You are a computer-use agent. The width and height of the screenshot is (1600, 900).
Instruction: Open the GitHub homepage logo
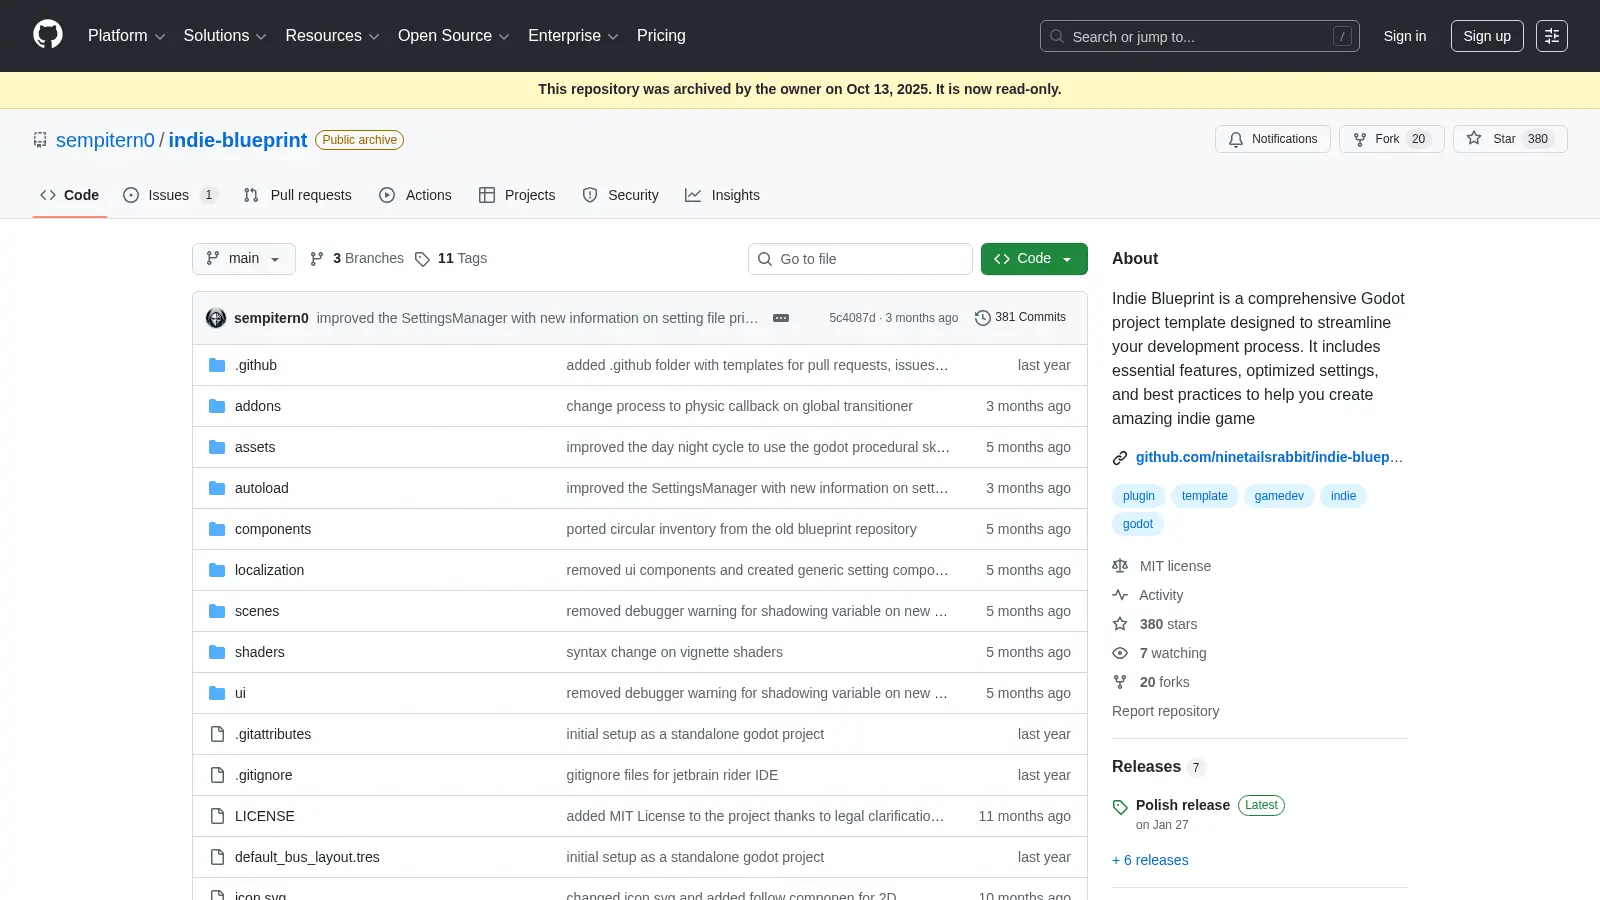click(48, 35)
